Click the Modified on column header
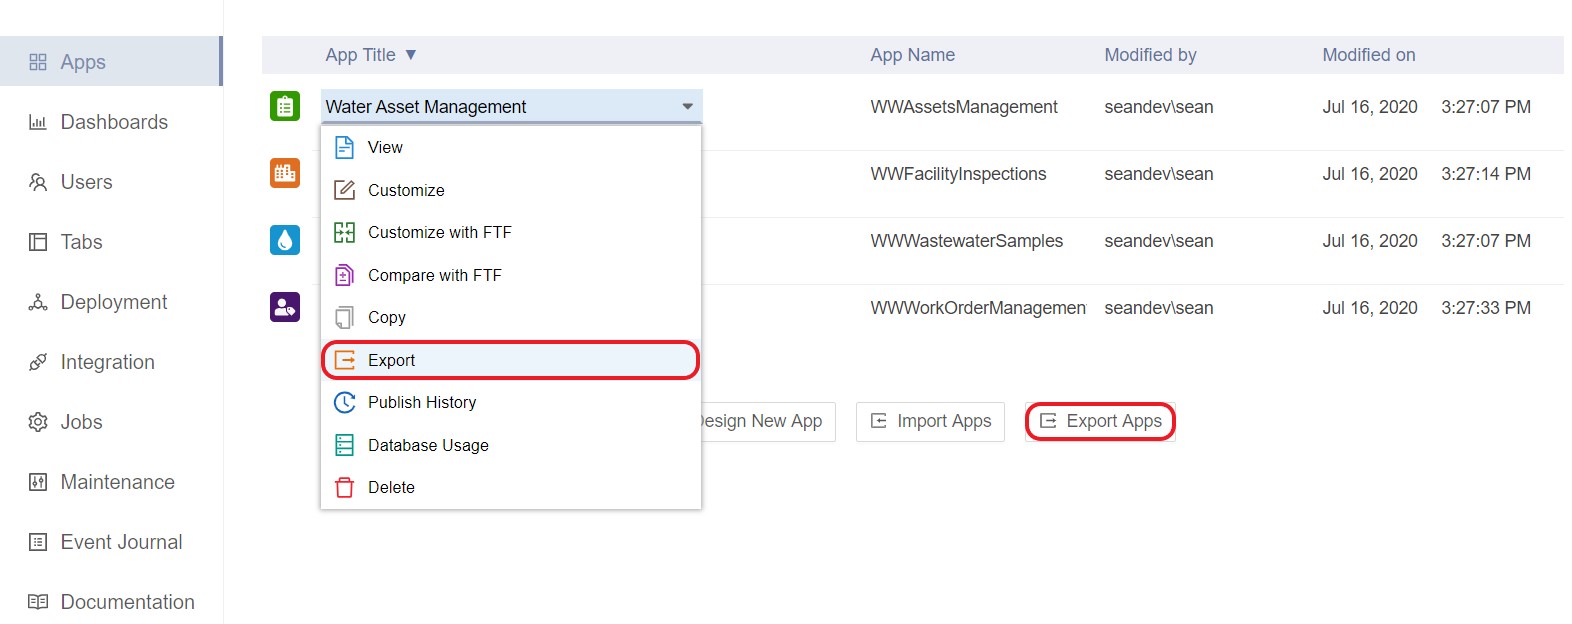Image resolution: width=1572 pixels, height=624 pixels. click(1368, 55)
